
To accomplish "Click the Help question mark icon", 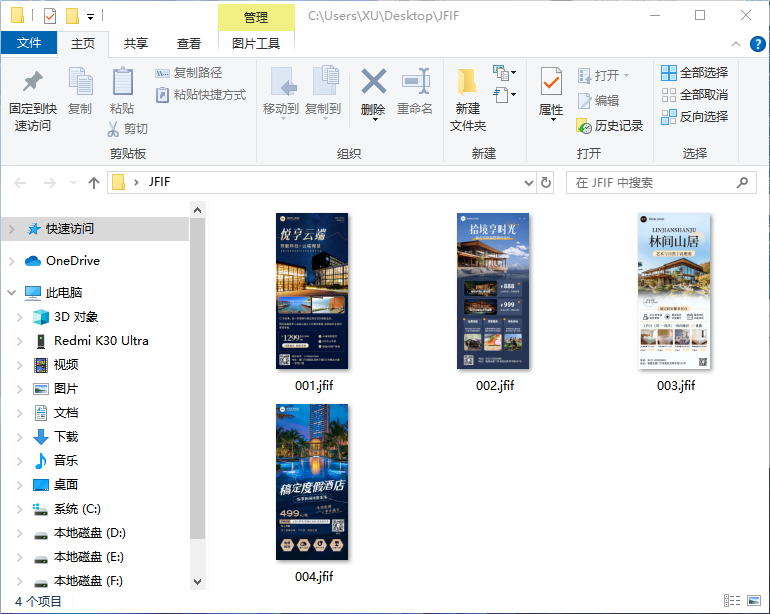I will pyautogui.click(x=757, y=44).
